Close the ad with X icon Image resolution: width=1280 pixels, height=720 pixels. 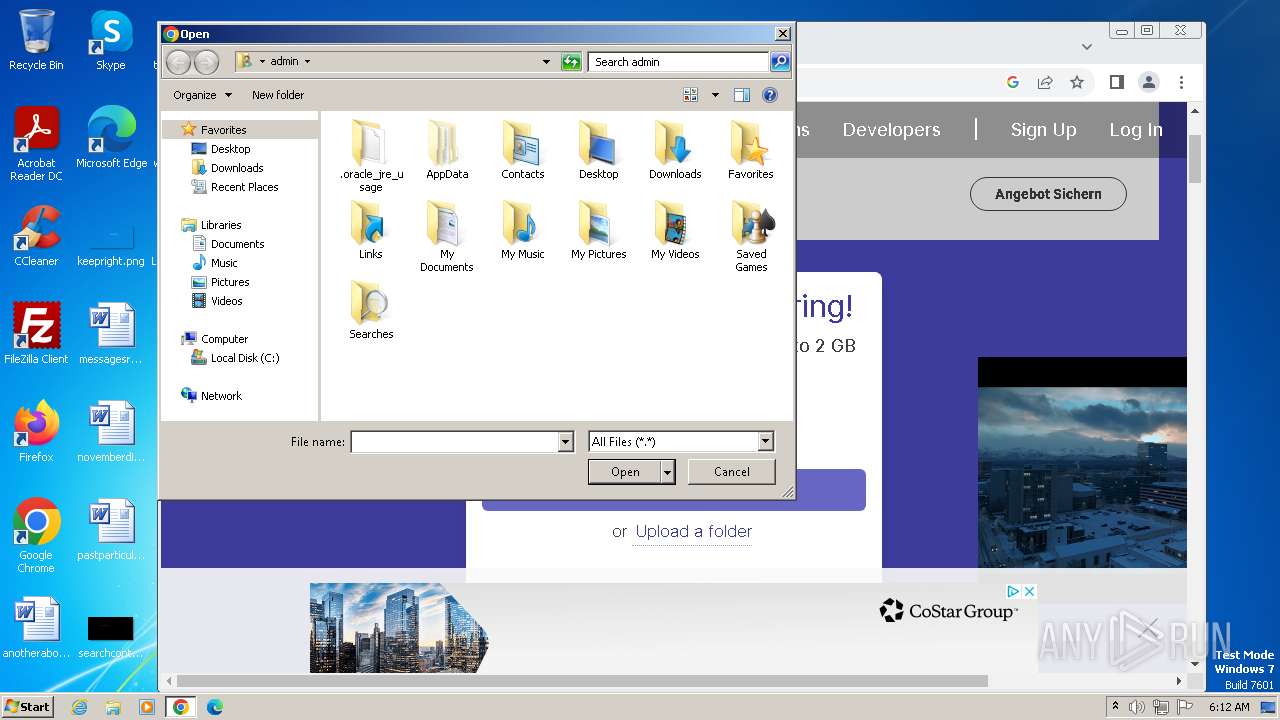click(x=1029, y=592)
